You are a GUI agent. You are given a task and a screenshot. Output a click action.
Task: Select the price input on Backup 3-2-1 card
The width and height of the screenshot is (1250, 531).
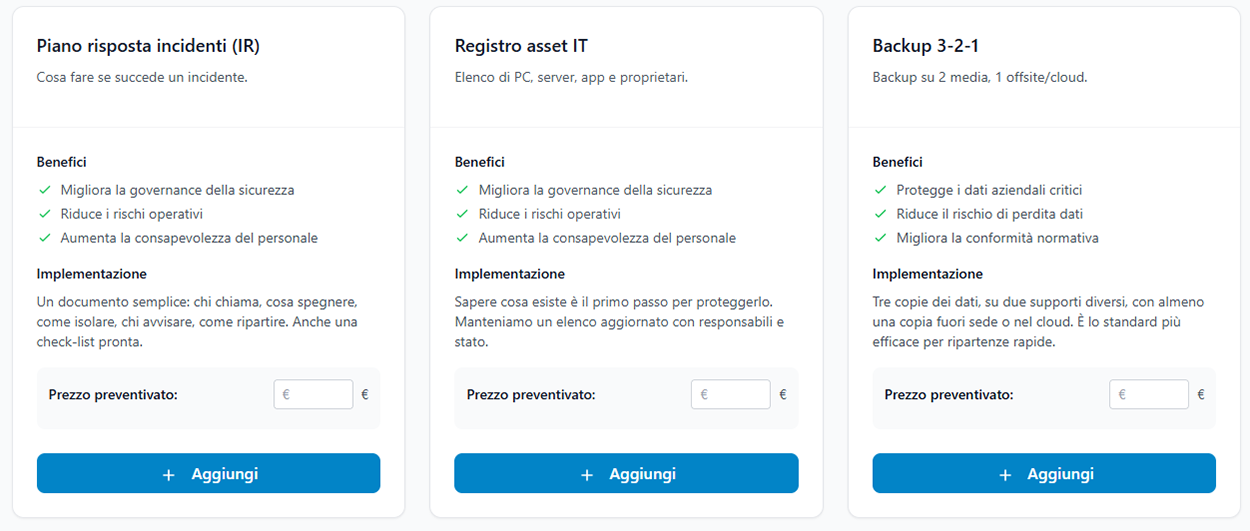pos(1149,395)
